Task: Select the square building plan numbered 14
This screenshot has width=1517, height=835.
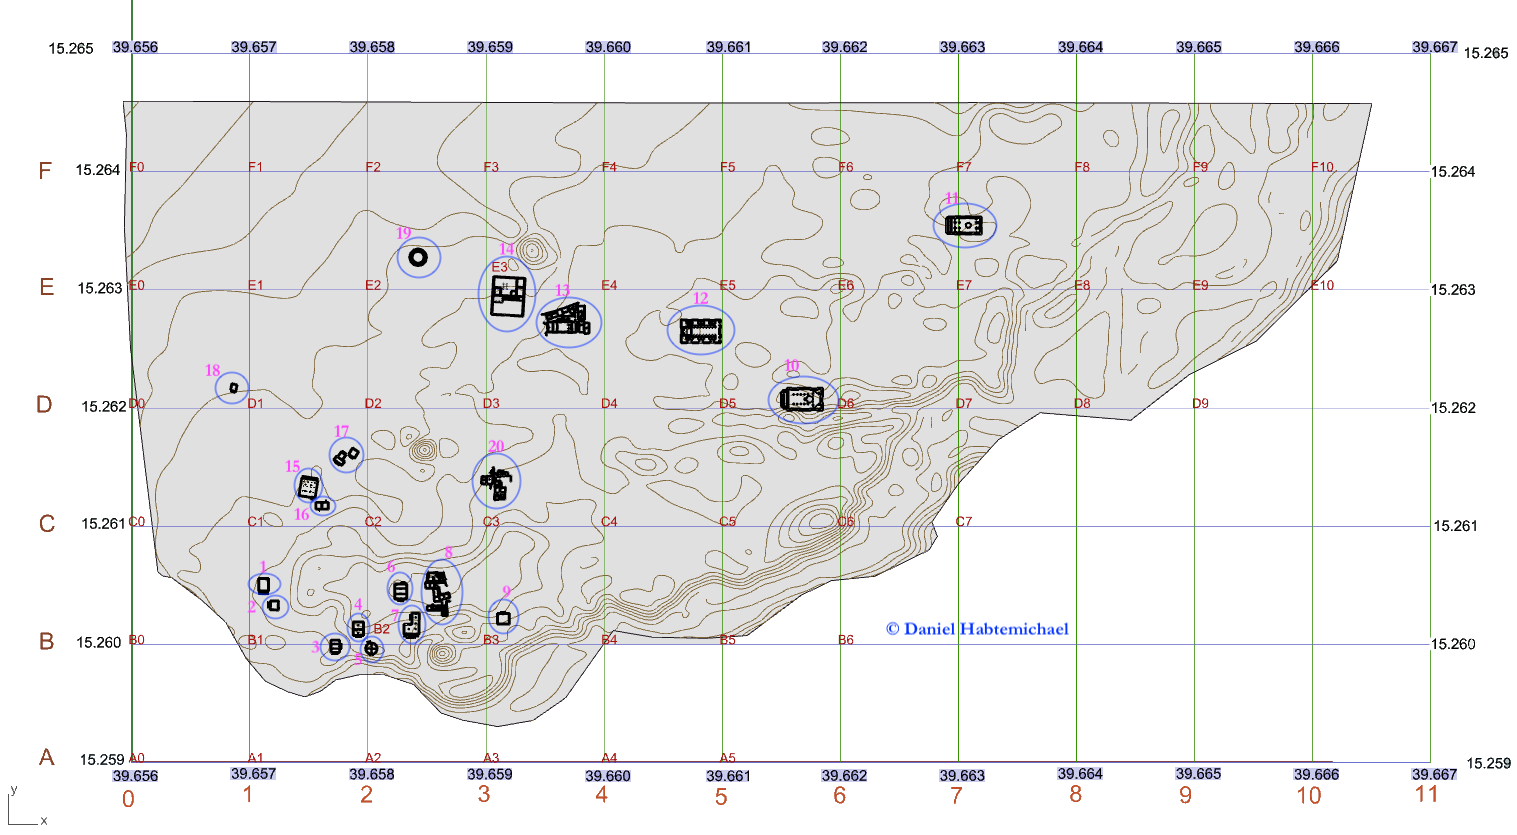Action: (508, 296)
